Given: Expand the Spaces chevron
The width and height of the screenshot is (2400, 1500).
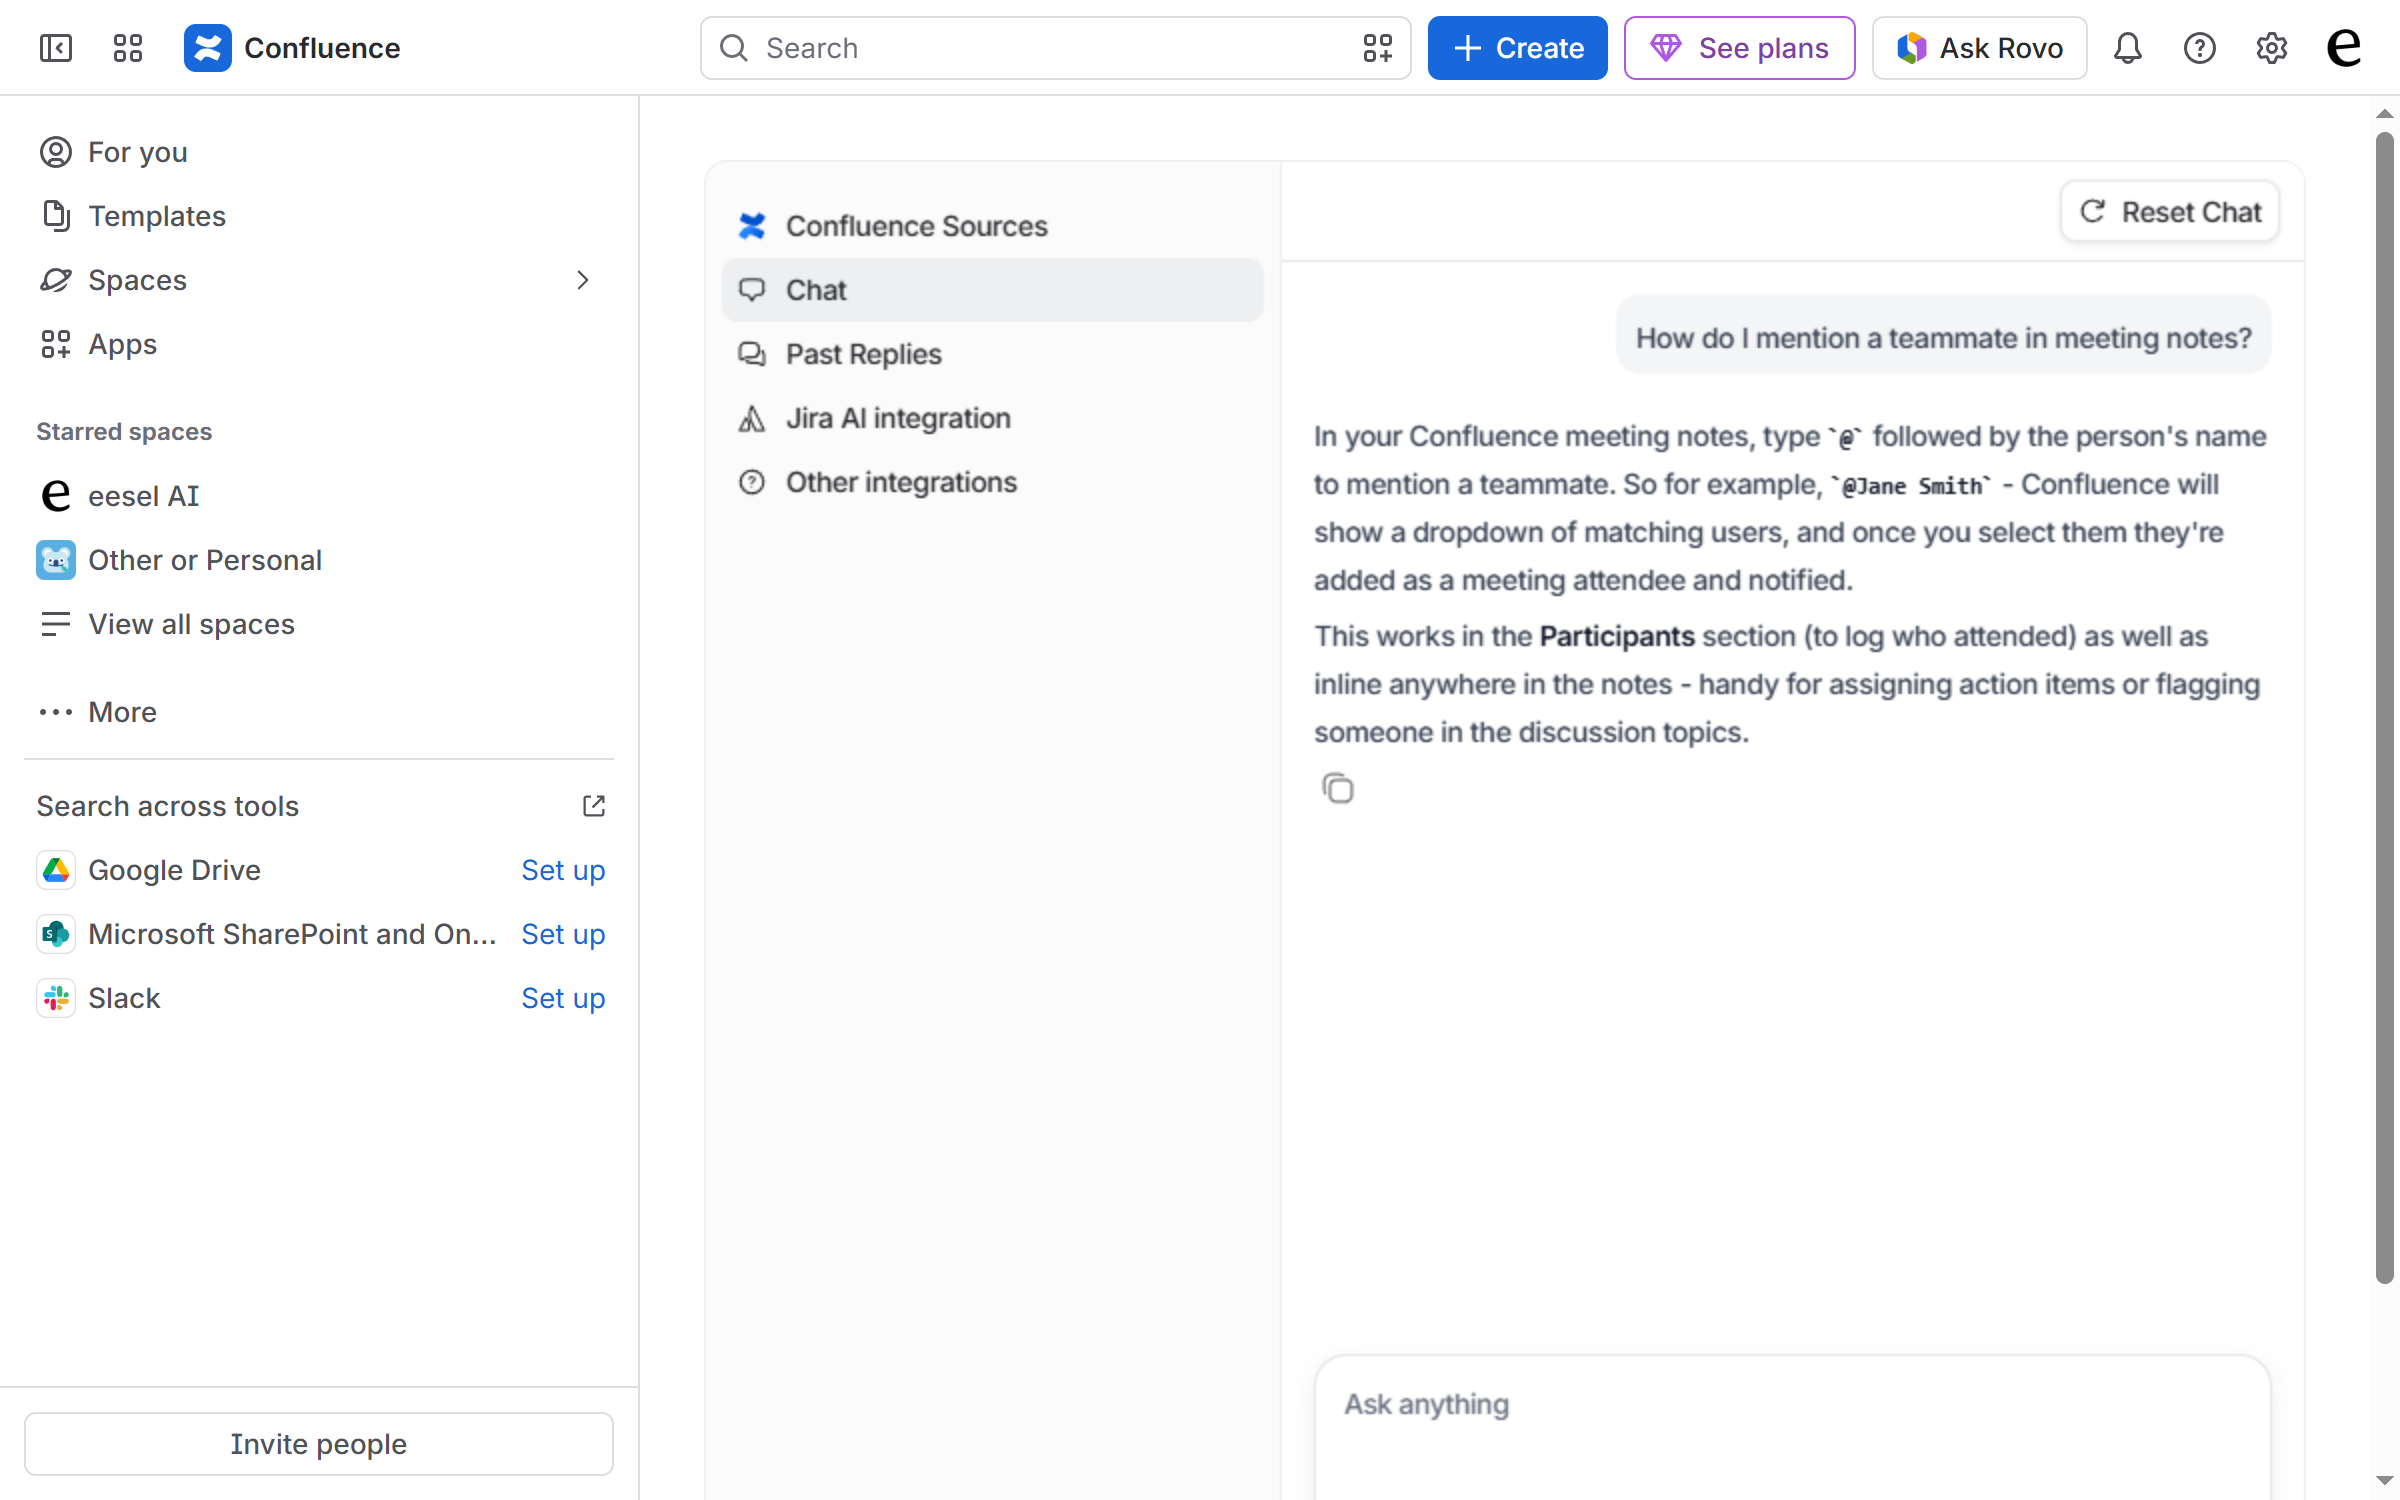Looking at the screenshot, I should pyautogui.click(x=583, y=280).
